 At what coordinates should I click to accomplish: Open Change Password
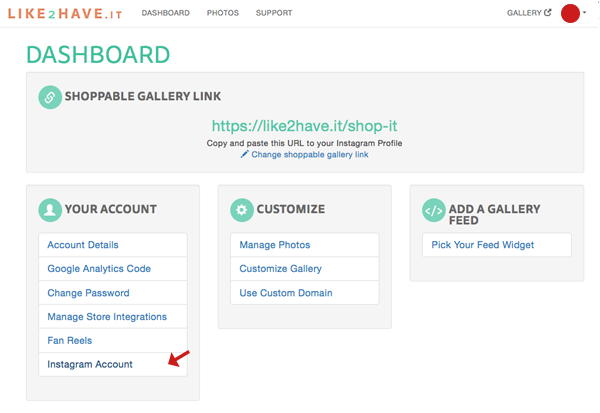click(x=88, y=293)
